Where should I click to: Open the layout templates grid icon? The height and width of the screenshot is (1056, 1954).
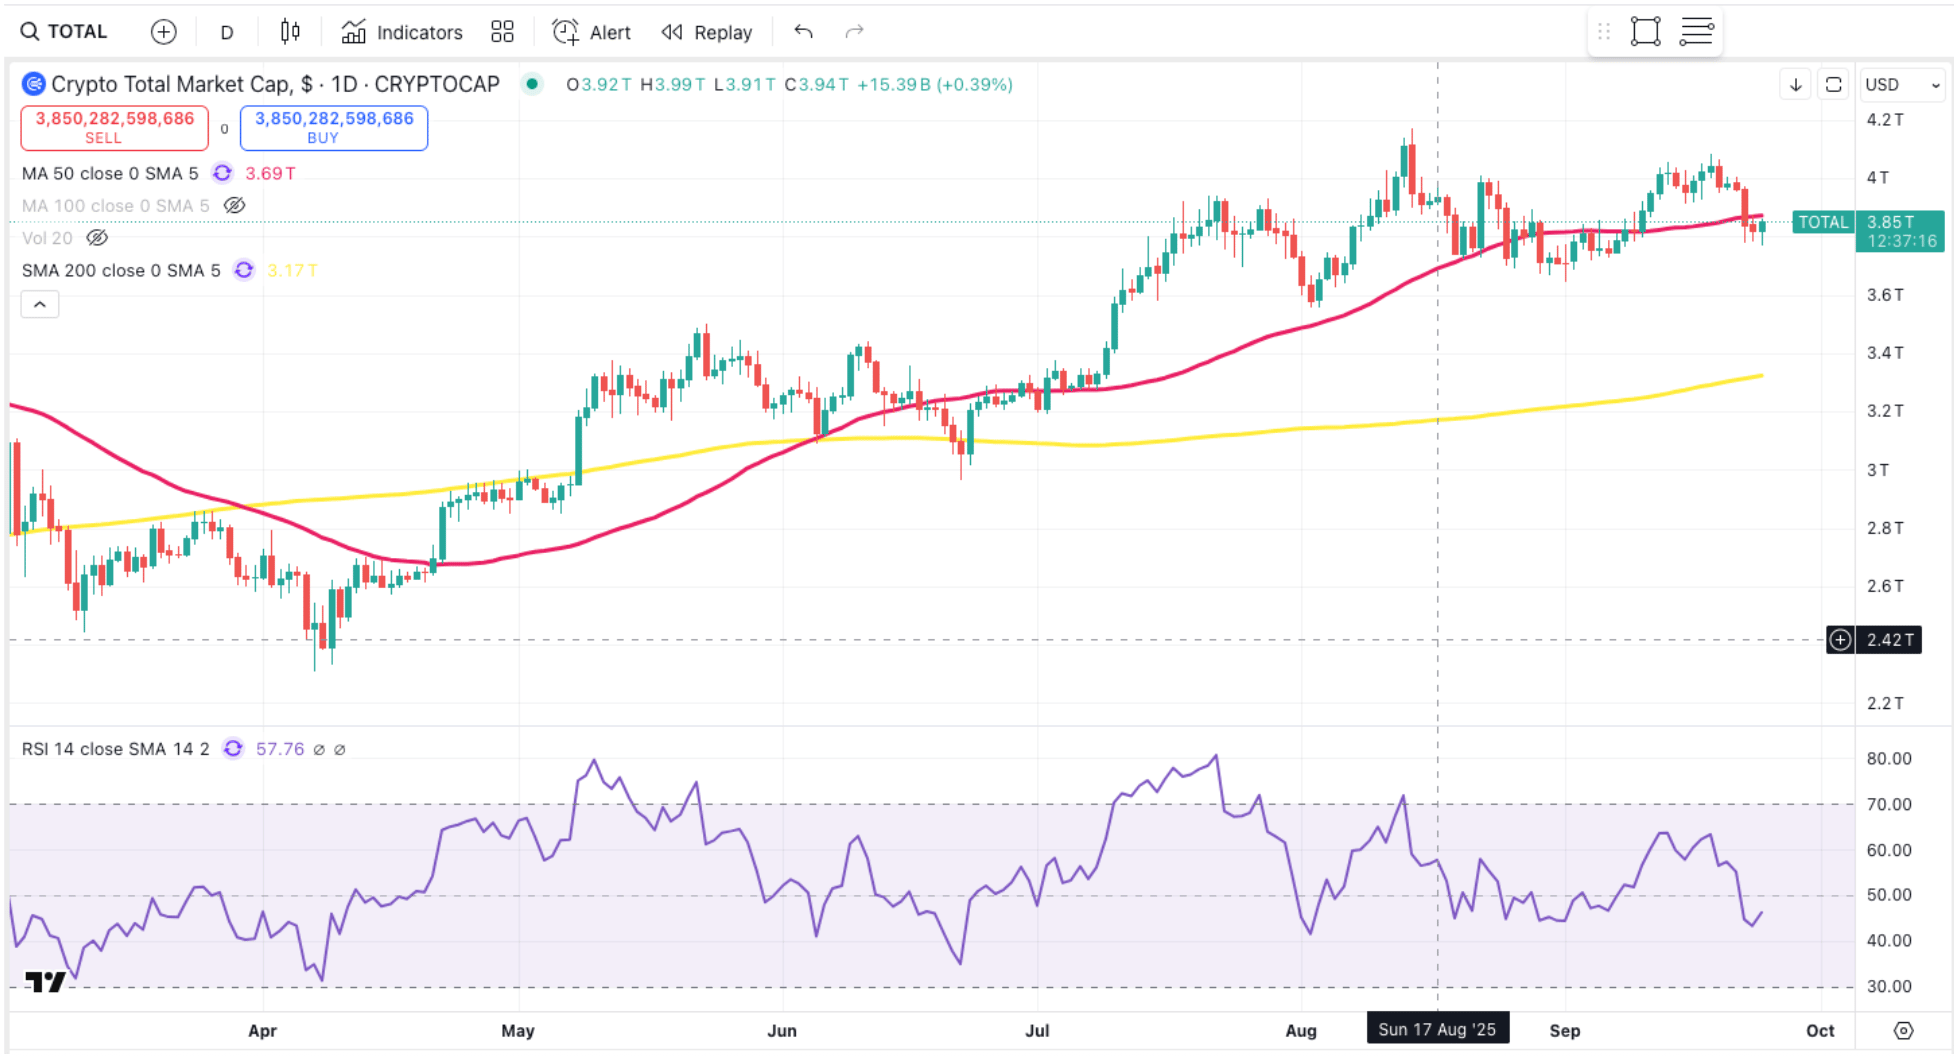tap(502, 32)
